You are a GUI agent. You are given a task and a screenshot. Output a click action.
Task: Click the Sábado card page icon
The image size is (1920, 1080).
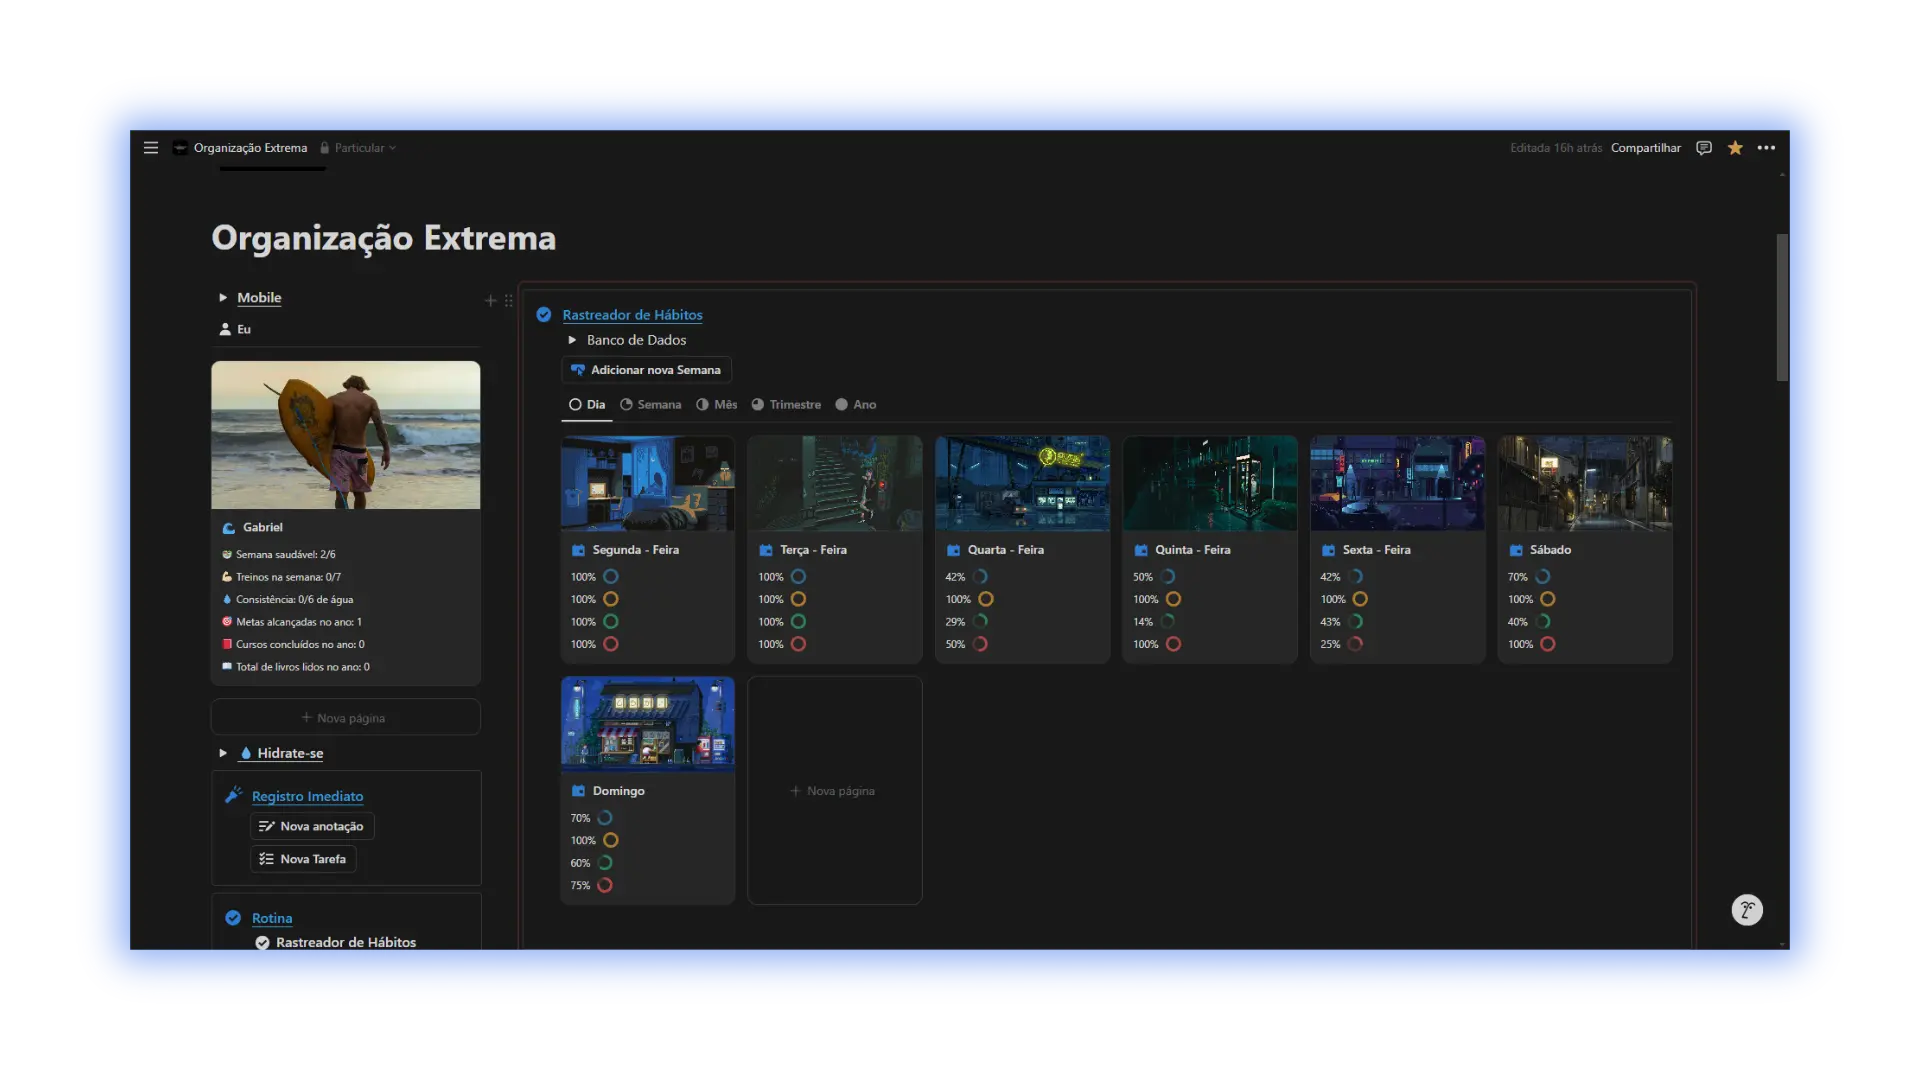pos(1516,550)
